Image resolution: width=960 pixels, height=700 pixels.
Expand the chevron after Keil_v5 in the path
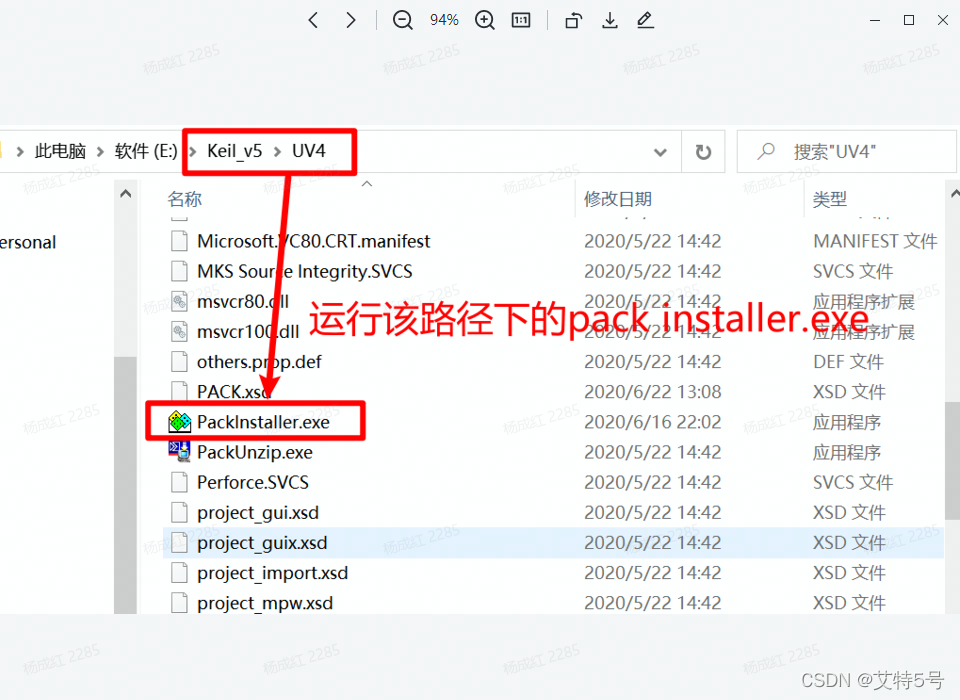pyautogui.click(x=277, y=151)
